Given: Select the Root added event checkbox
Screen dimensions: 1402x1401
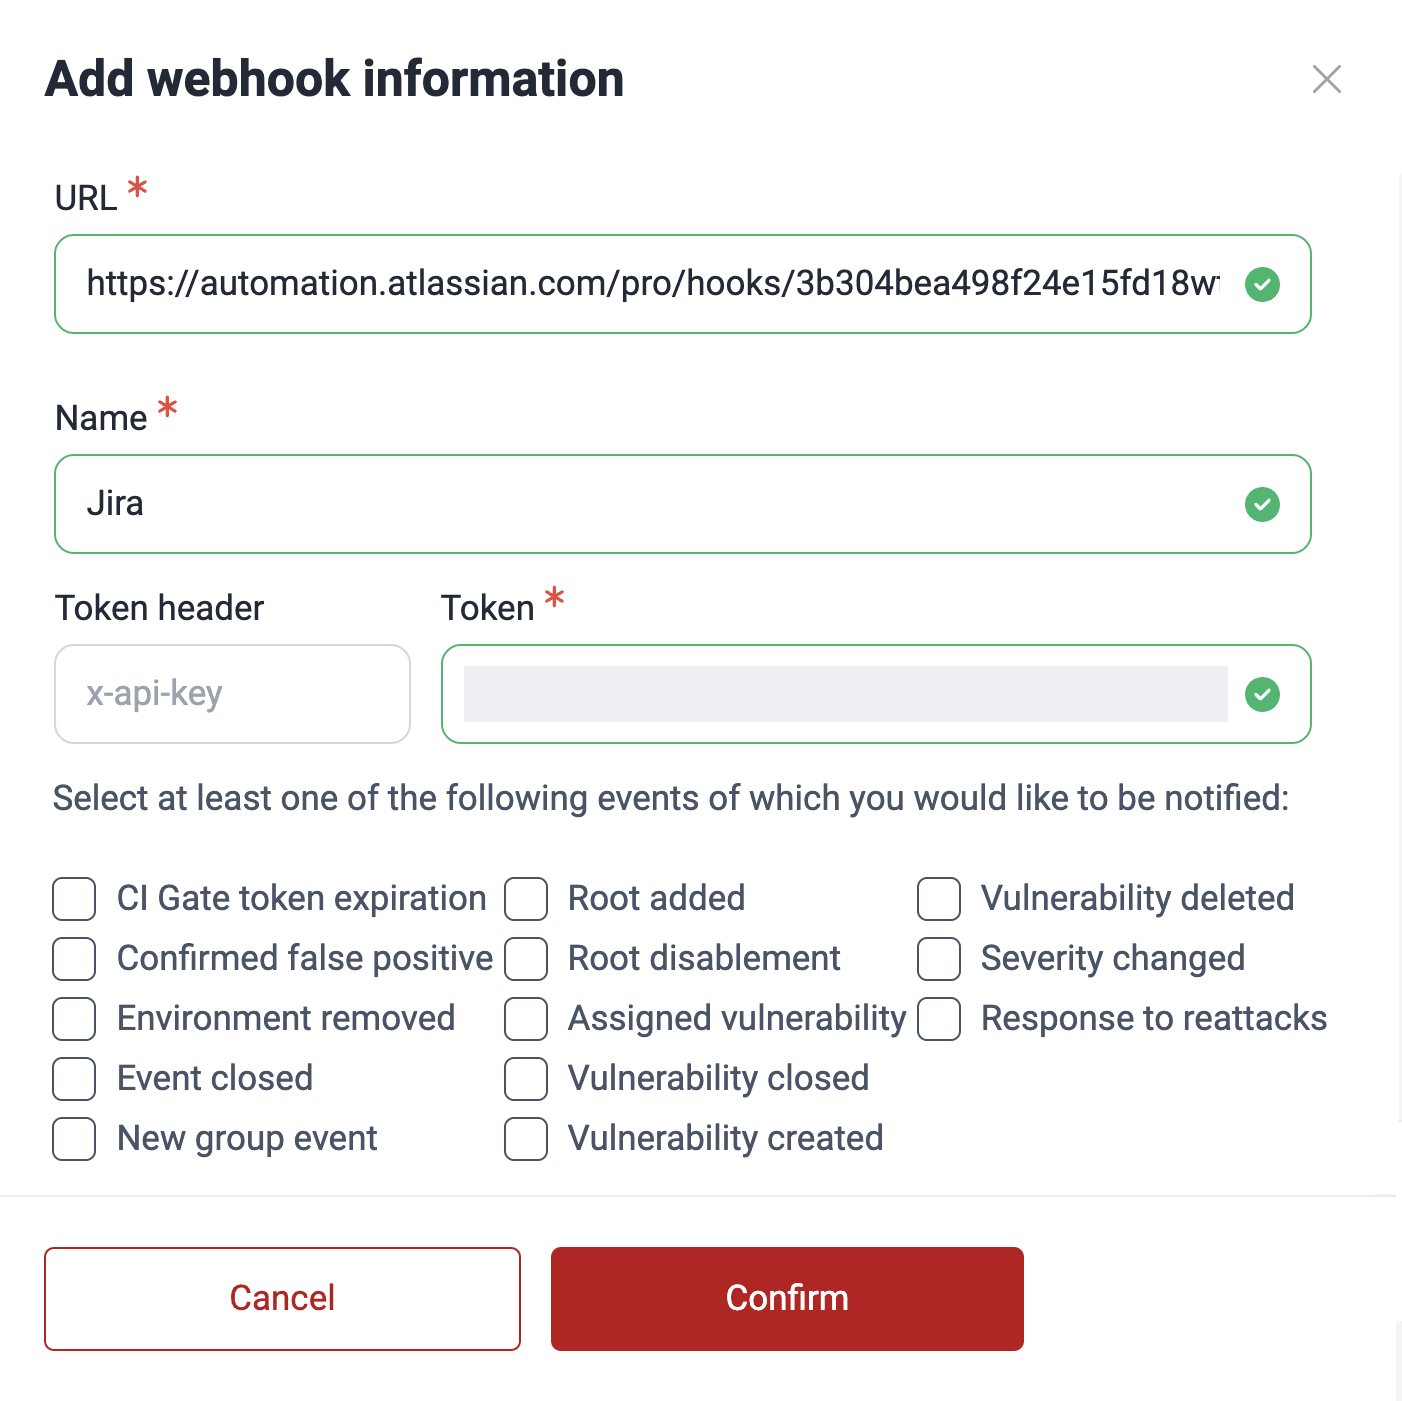Looking at the screenshot, I should pyautogui.click(x=526, y=898).
